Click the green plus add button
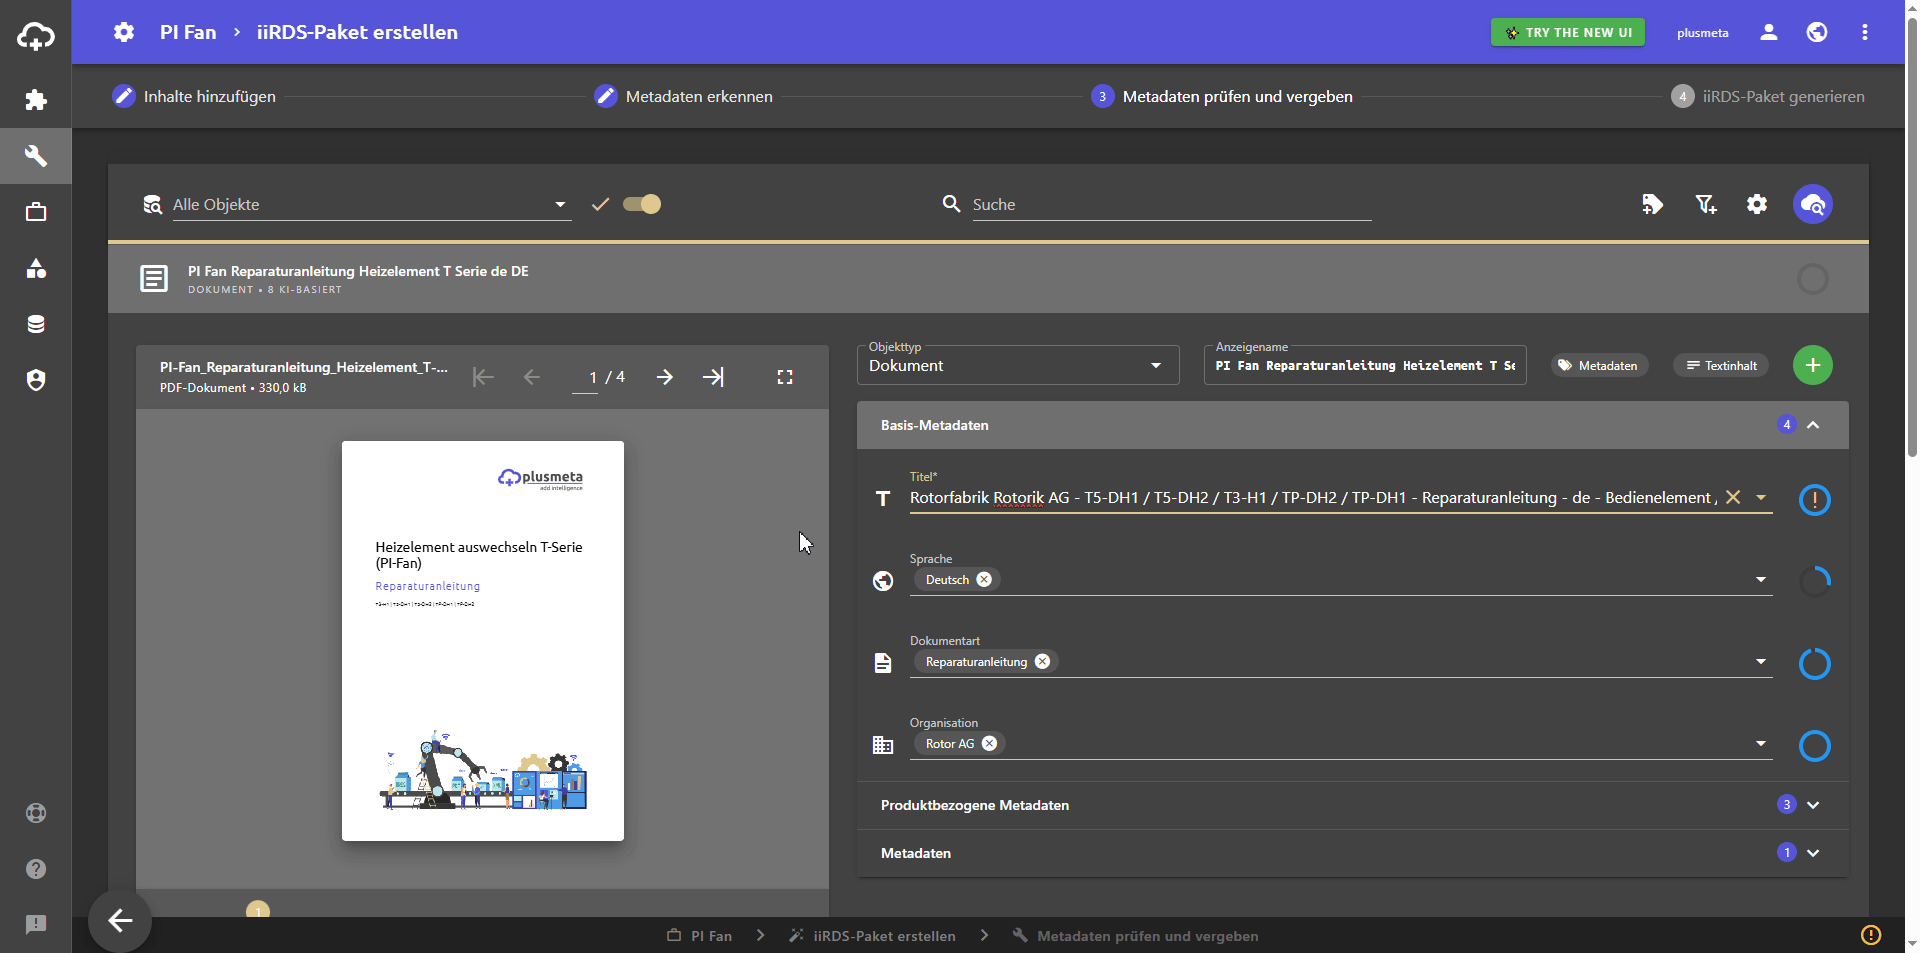 coord(1812,365)
